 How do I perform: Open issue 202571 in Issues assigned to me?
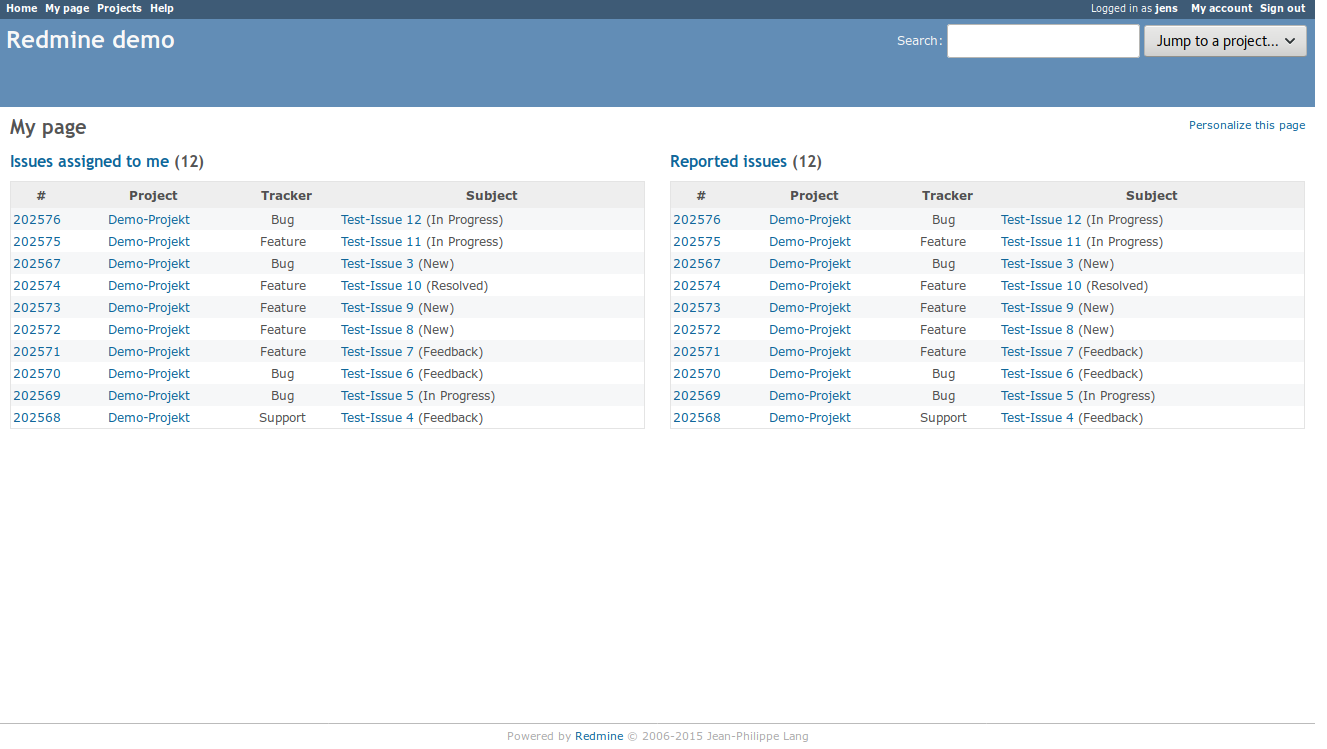(x=37, y=352)
